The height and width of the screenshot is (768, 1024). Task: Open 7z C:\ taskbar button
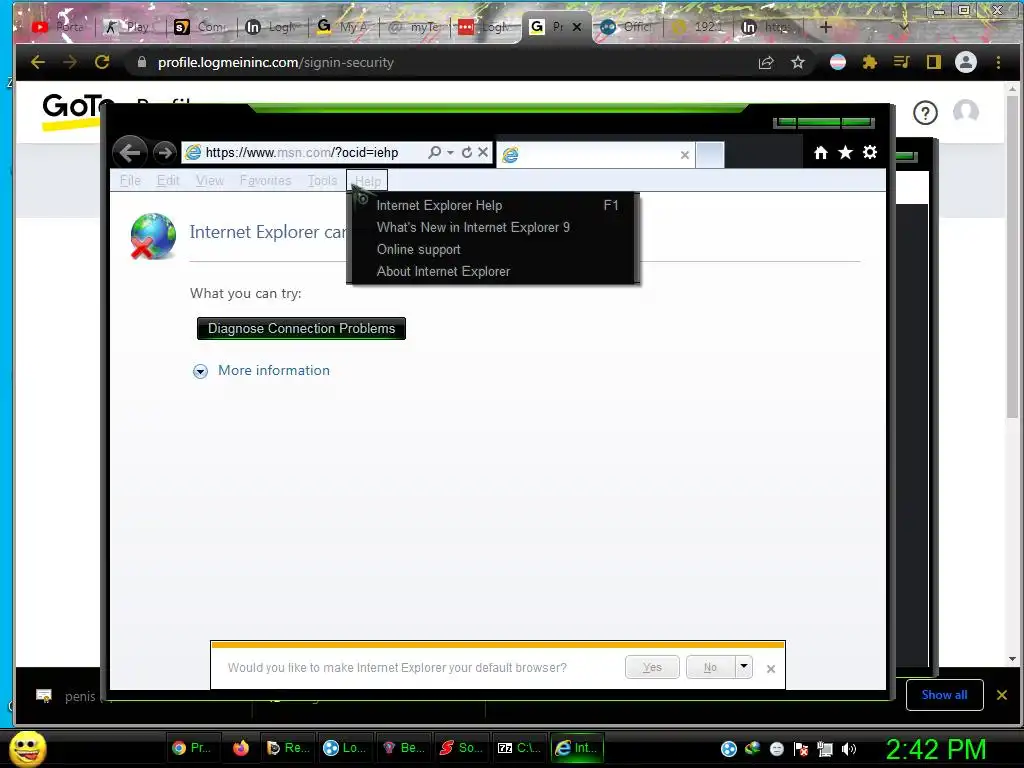(x=520, y=748)
